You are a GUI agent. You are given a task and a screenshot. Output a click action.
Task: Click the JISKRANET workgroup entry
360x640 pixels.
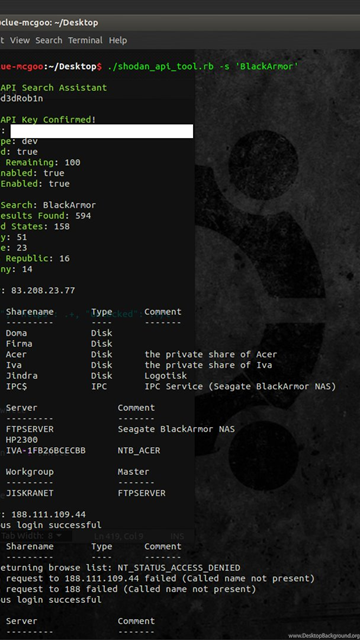(x=29, y=493)
